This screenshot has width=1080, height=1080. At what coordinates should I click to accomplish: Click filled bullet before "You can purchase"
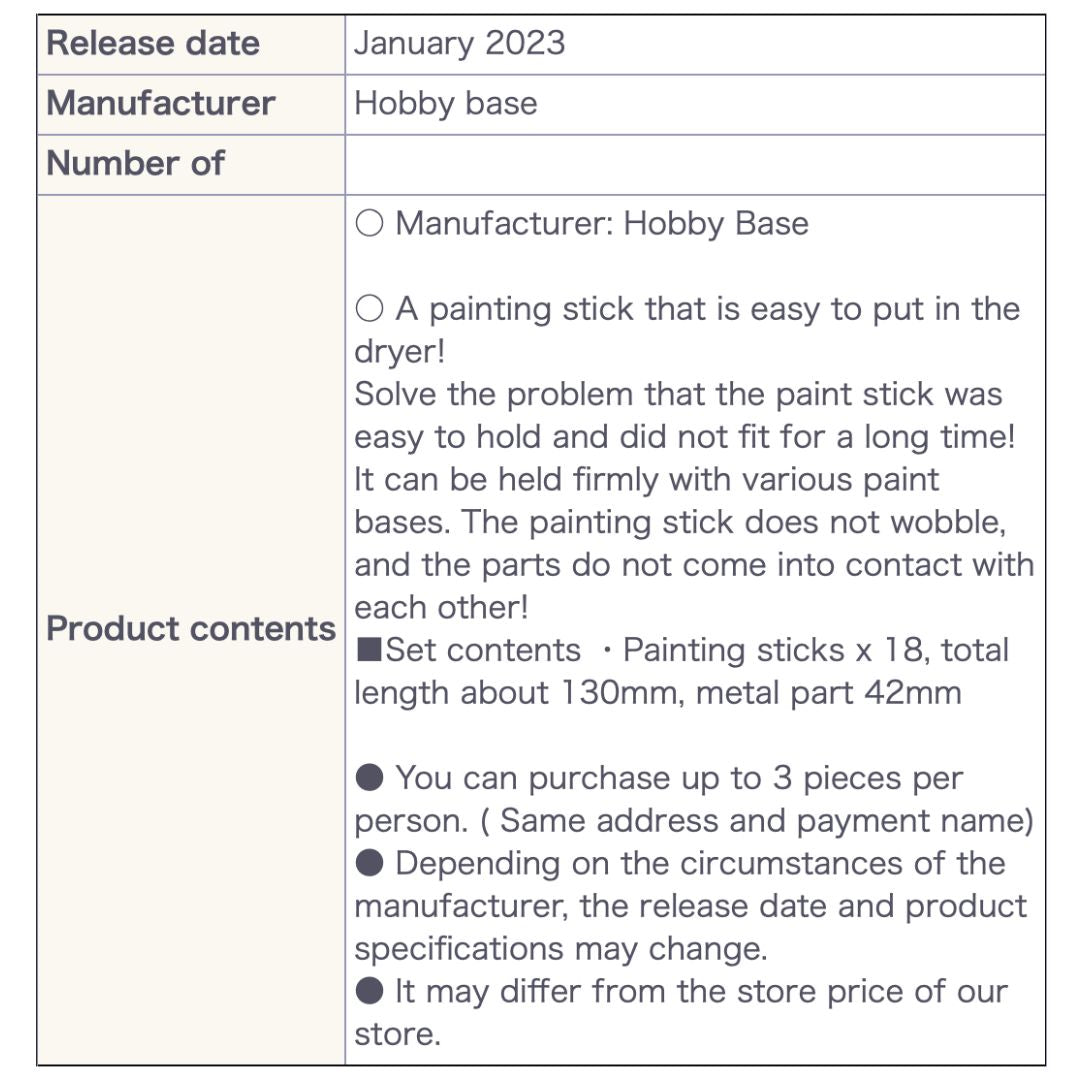pyautogui.click(x=369, y=778)
